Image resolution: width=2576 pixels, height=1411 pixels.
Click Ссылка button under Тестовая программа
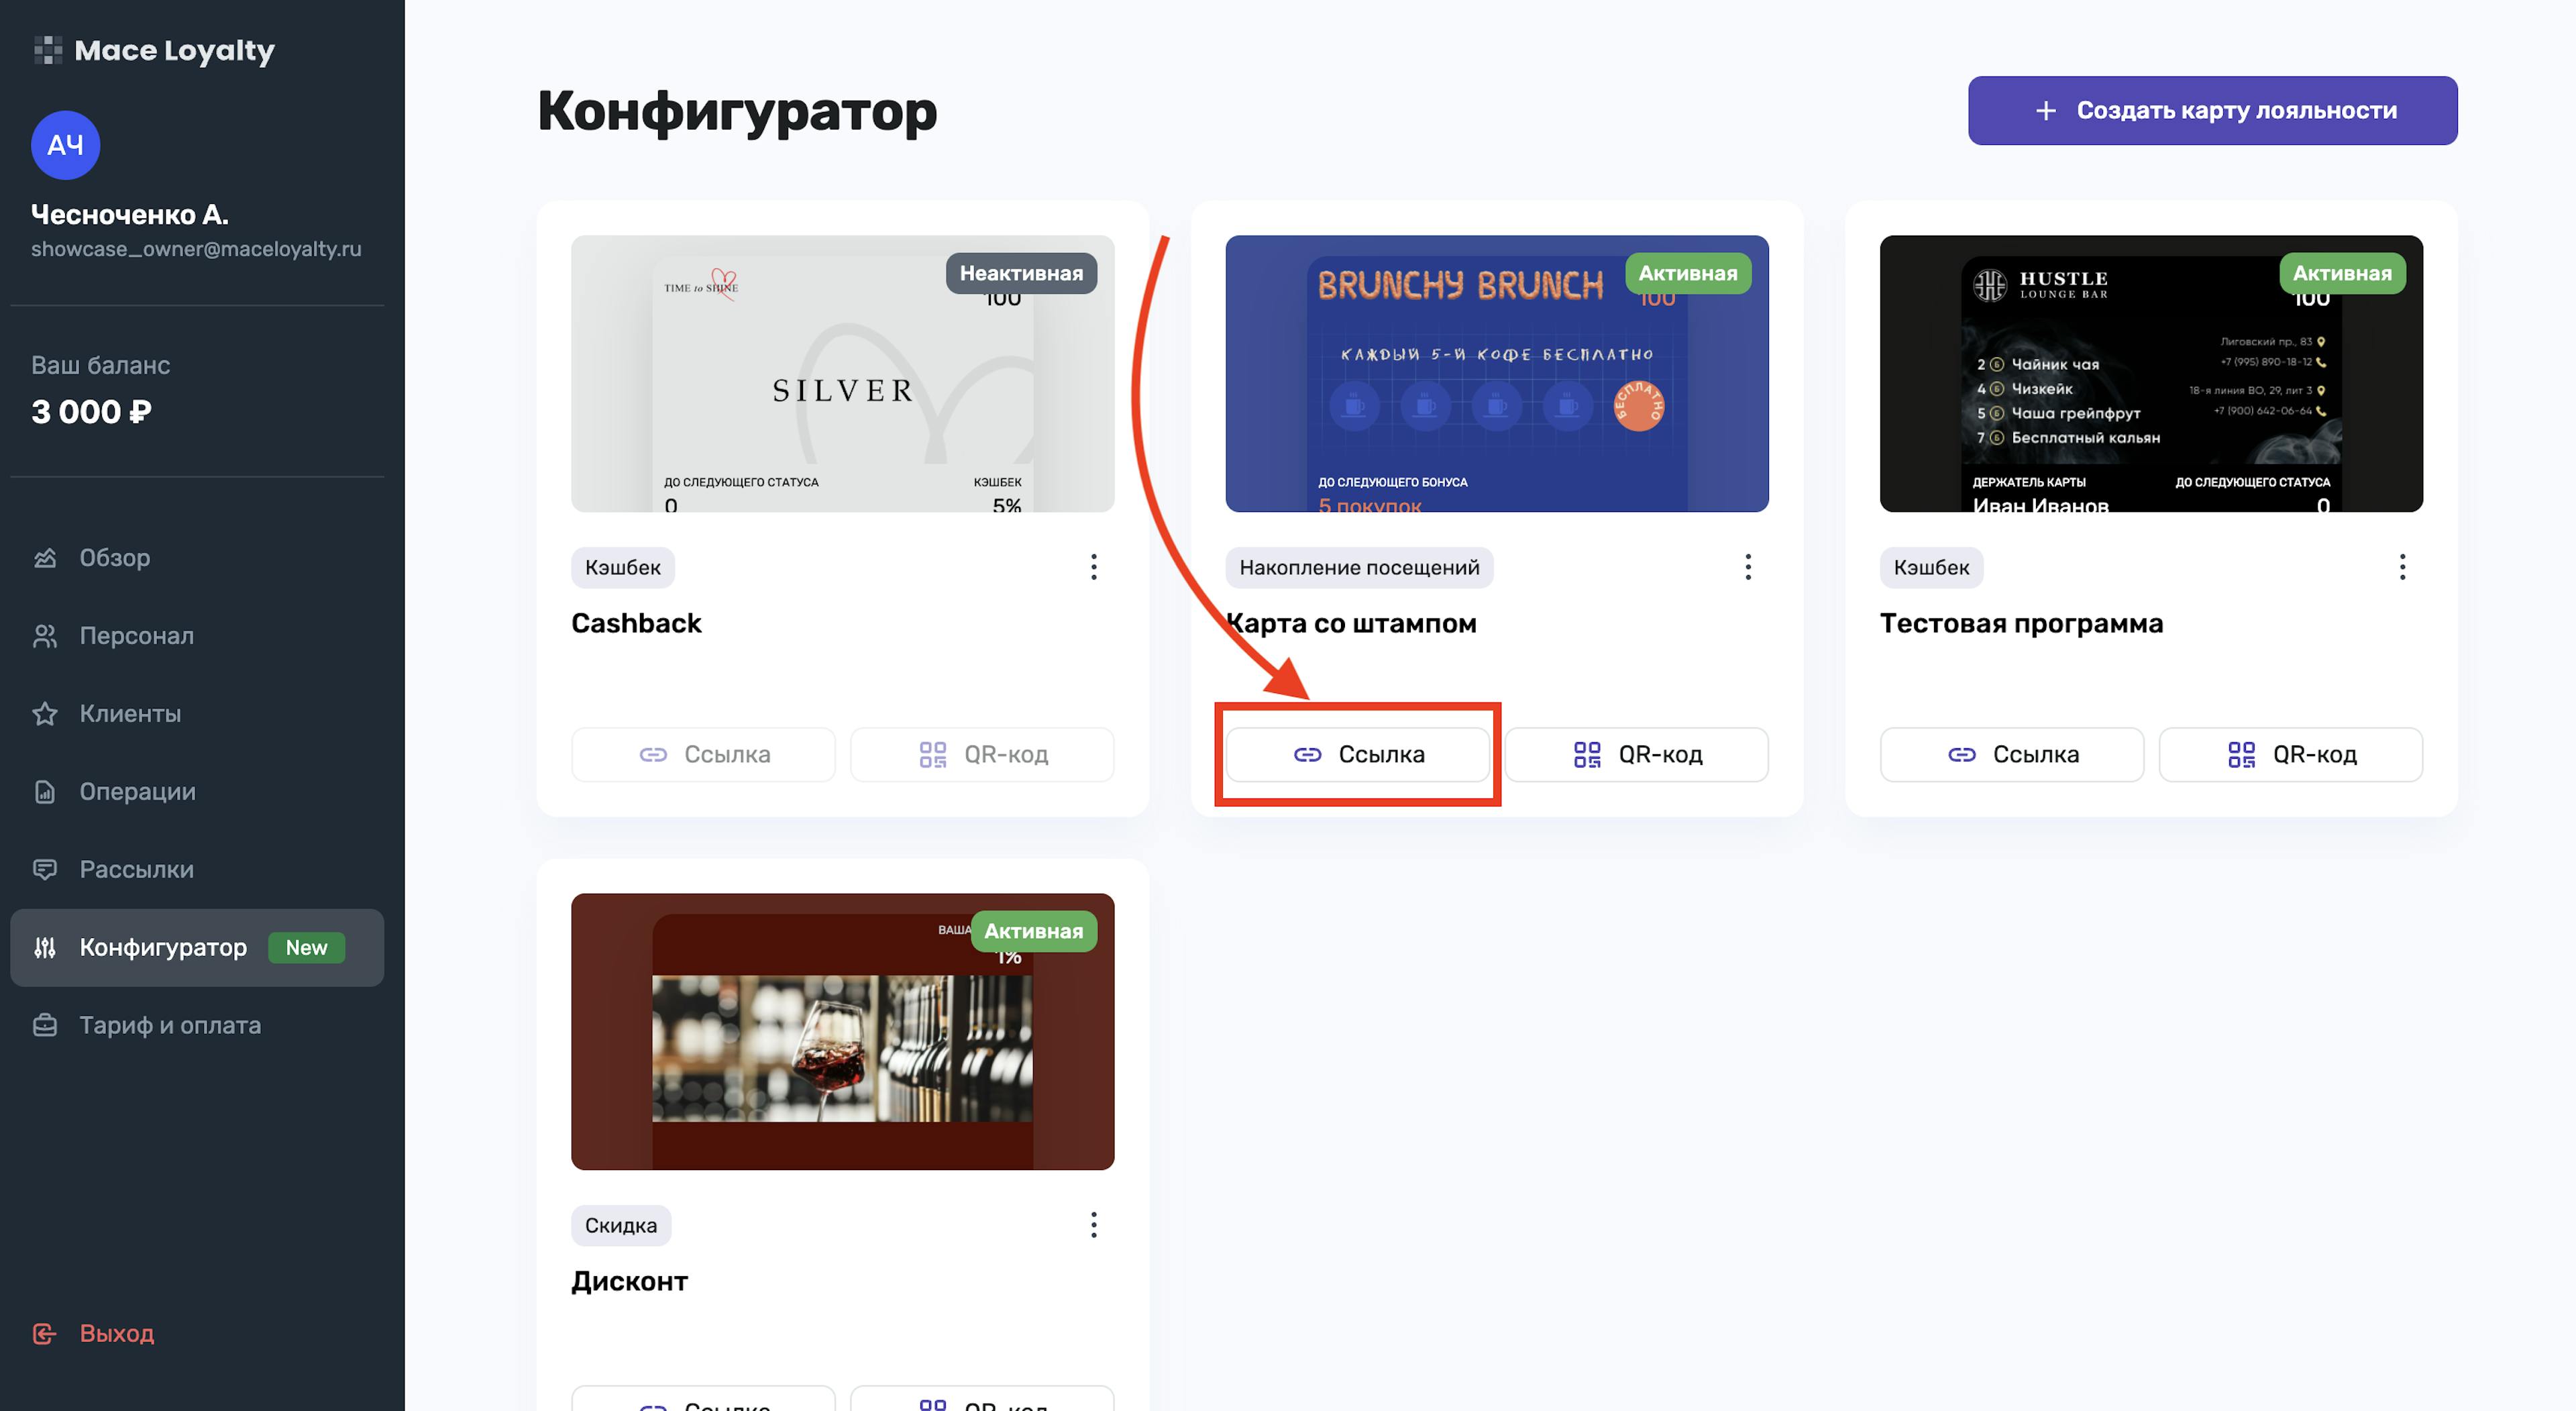tap(2011, 754)
